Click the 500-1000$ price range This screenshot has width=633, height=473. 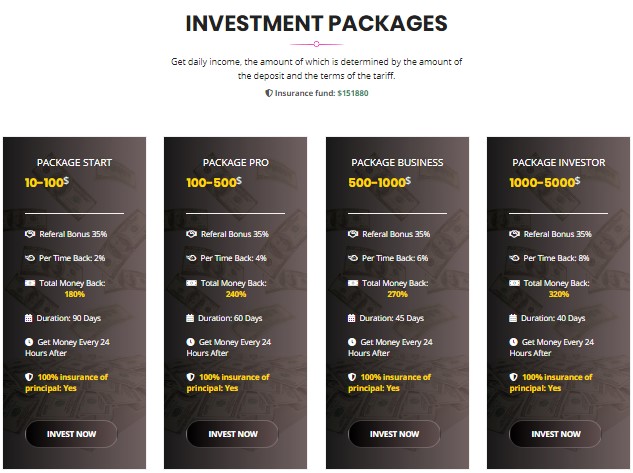(379, 182)
